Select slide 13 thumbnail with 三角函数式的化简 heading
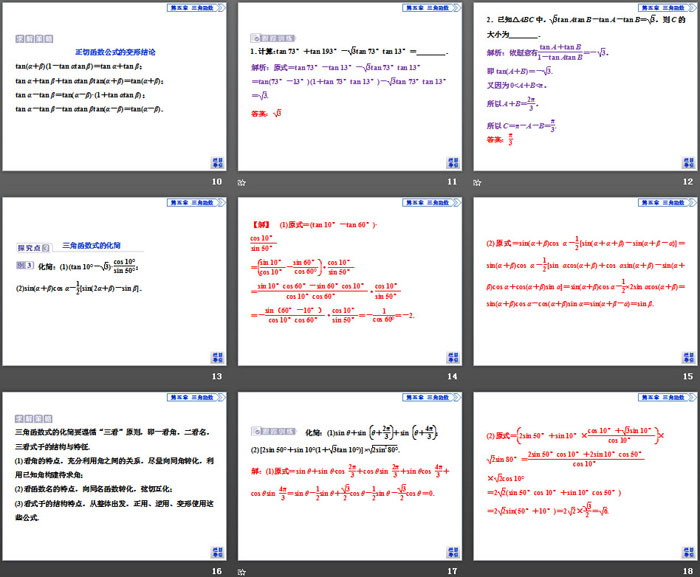The image size is (700, 577). coord(114,281)
